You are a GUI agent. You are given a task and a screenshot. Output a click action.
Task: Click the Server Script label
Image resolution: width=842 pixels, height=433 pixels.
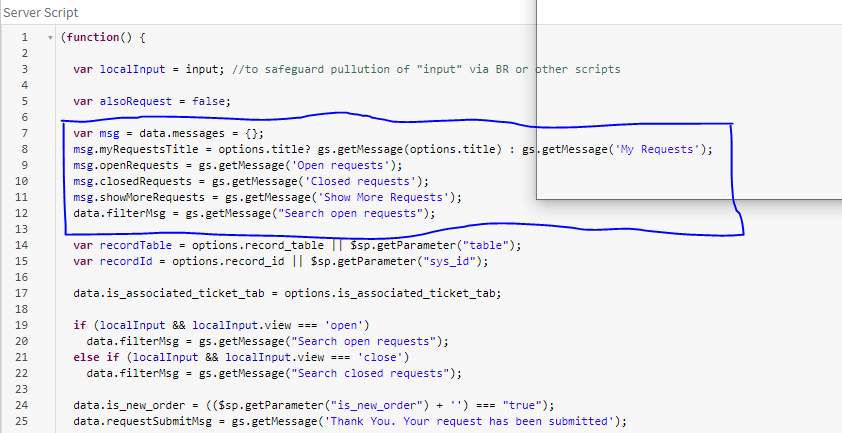pyautogui.click(x=41, y=12)
